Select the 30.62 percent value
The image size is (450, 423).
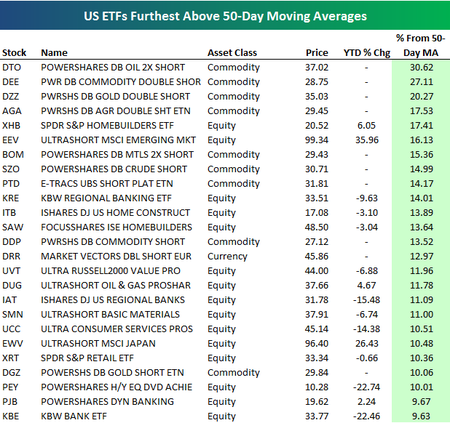point(421,67)
